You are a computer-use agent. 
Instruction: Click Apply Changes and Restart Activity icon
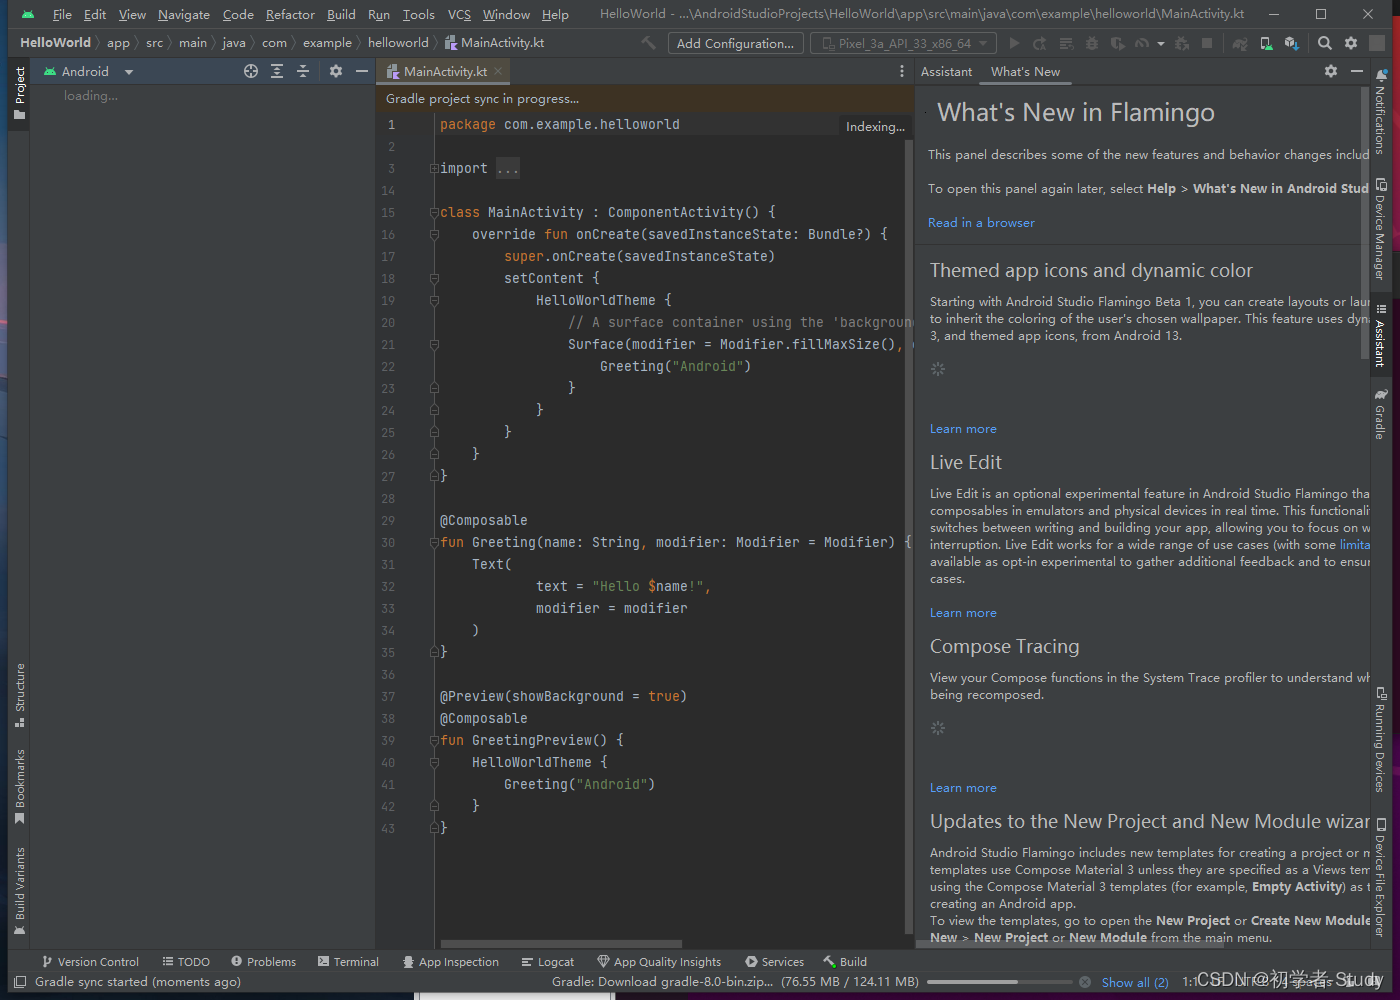pos(1040,43)
